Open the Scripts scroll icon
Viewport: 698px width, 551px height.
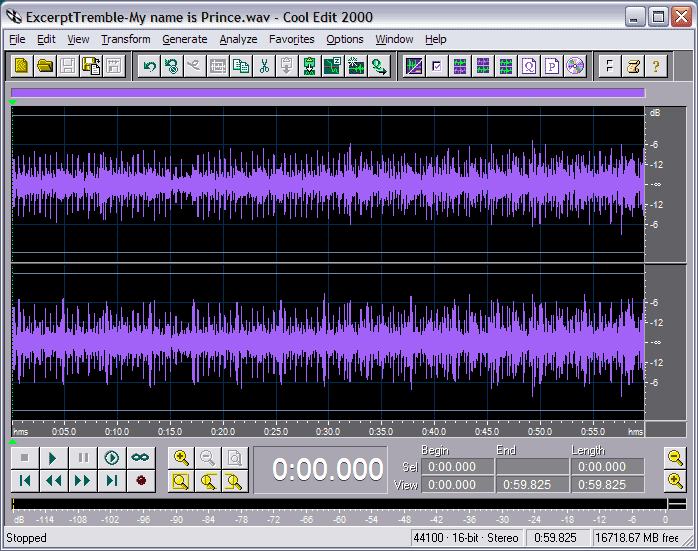633,67
